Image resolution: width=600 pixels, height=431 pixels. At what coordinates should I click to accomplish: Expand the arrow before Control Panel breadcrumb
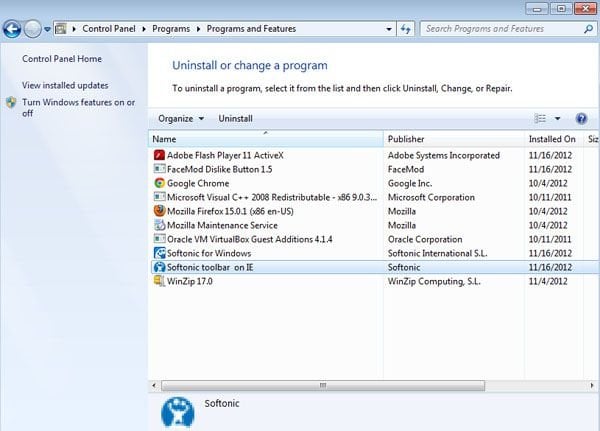pyautogui.click(x=73, y=29)
